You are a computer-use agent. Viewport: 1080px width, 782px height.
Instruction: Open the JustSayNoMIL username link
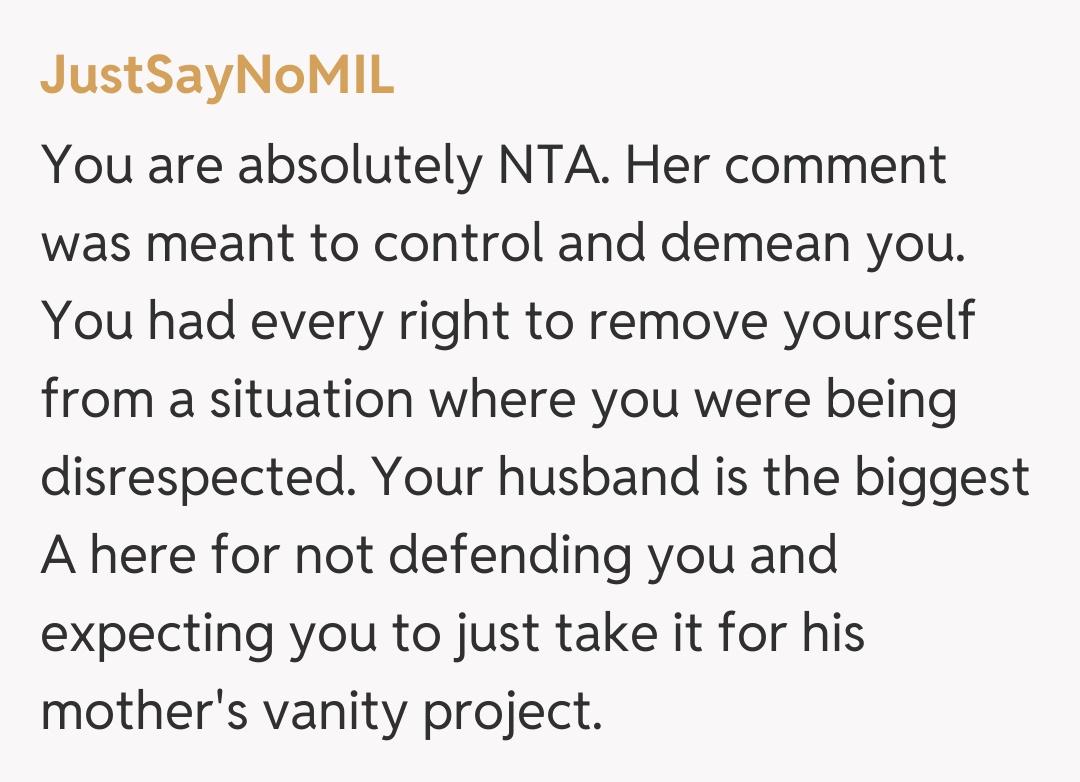click(217, 78)
